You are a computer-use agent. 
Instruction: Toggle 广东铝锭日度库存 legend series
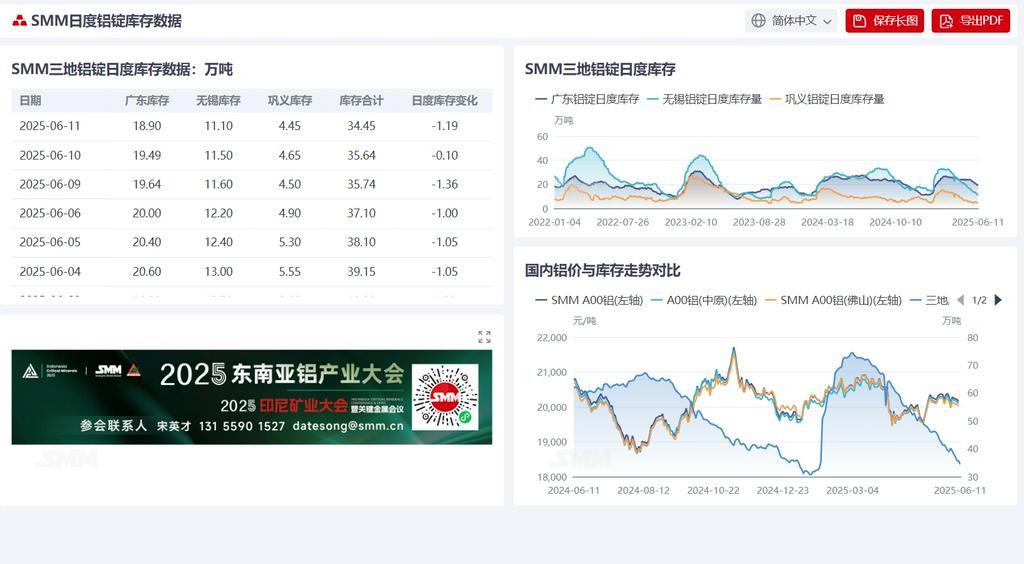coord(586,99)
